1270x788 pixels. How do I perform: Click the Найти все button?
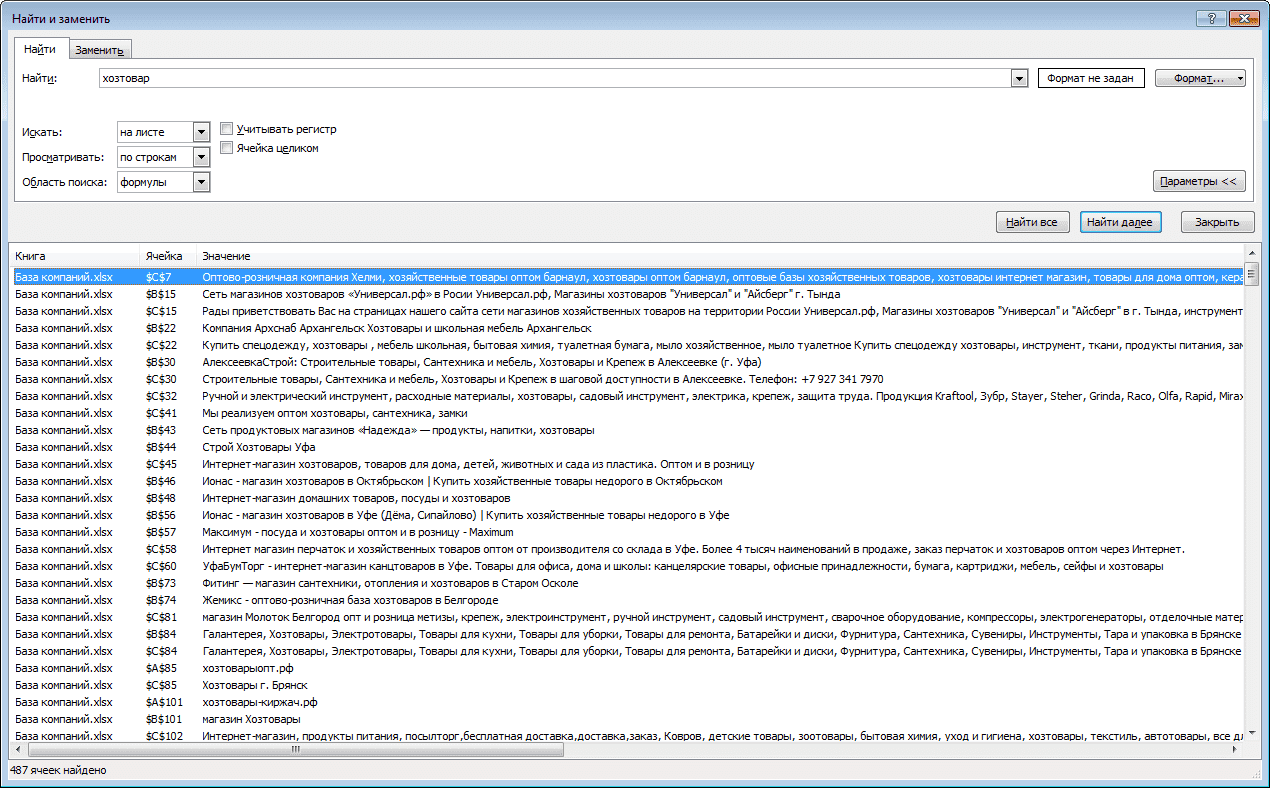point(1033,222)
